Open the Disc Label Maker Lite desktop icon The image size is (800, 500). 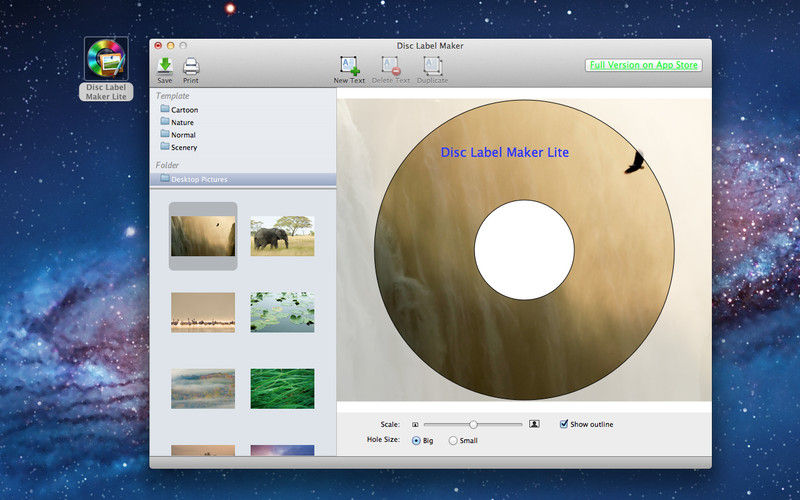[x=106, y=69]
